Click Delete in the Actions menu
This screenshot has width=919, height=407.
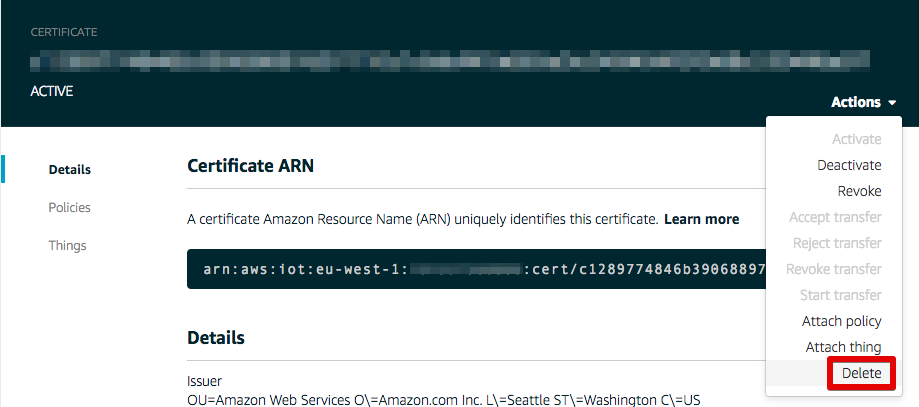(x=861, y=373)
